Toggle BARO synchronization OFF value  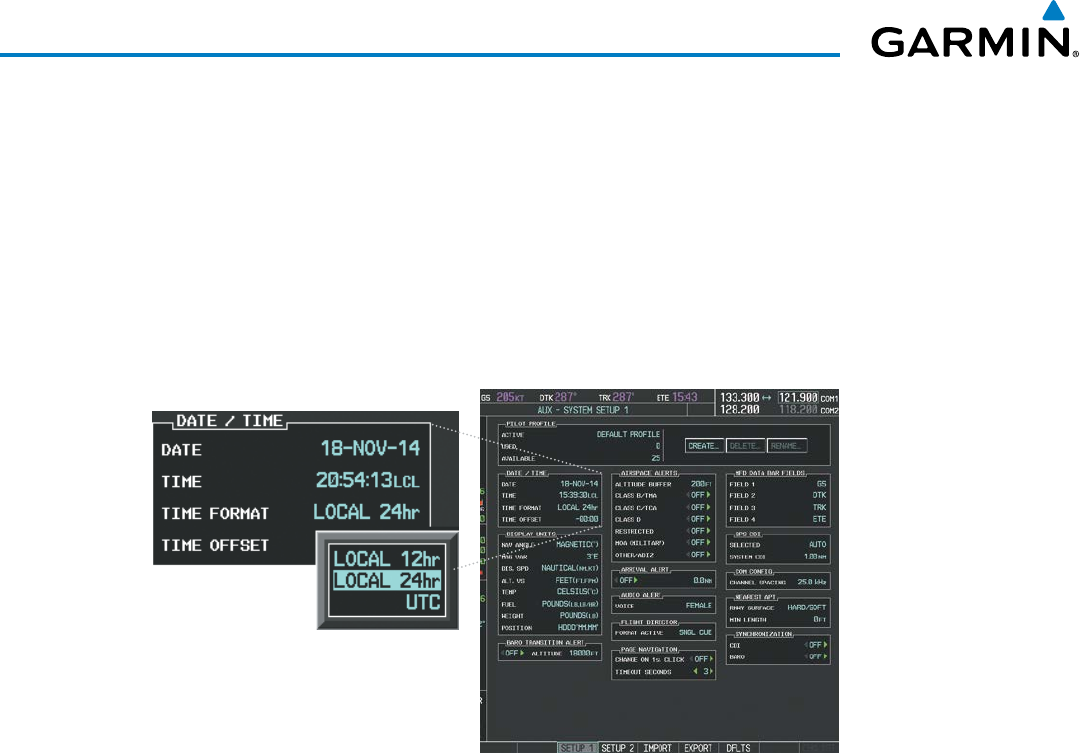(816, 657)
